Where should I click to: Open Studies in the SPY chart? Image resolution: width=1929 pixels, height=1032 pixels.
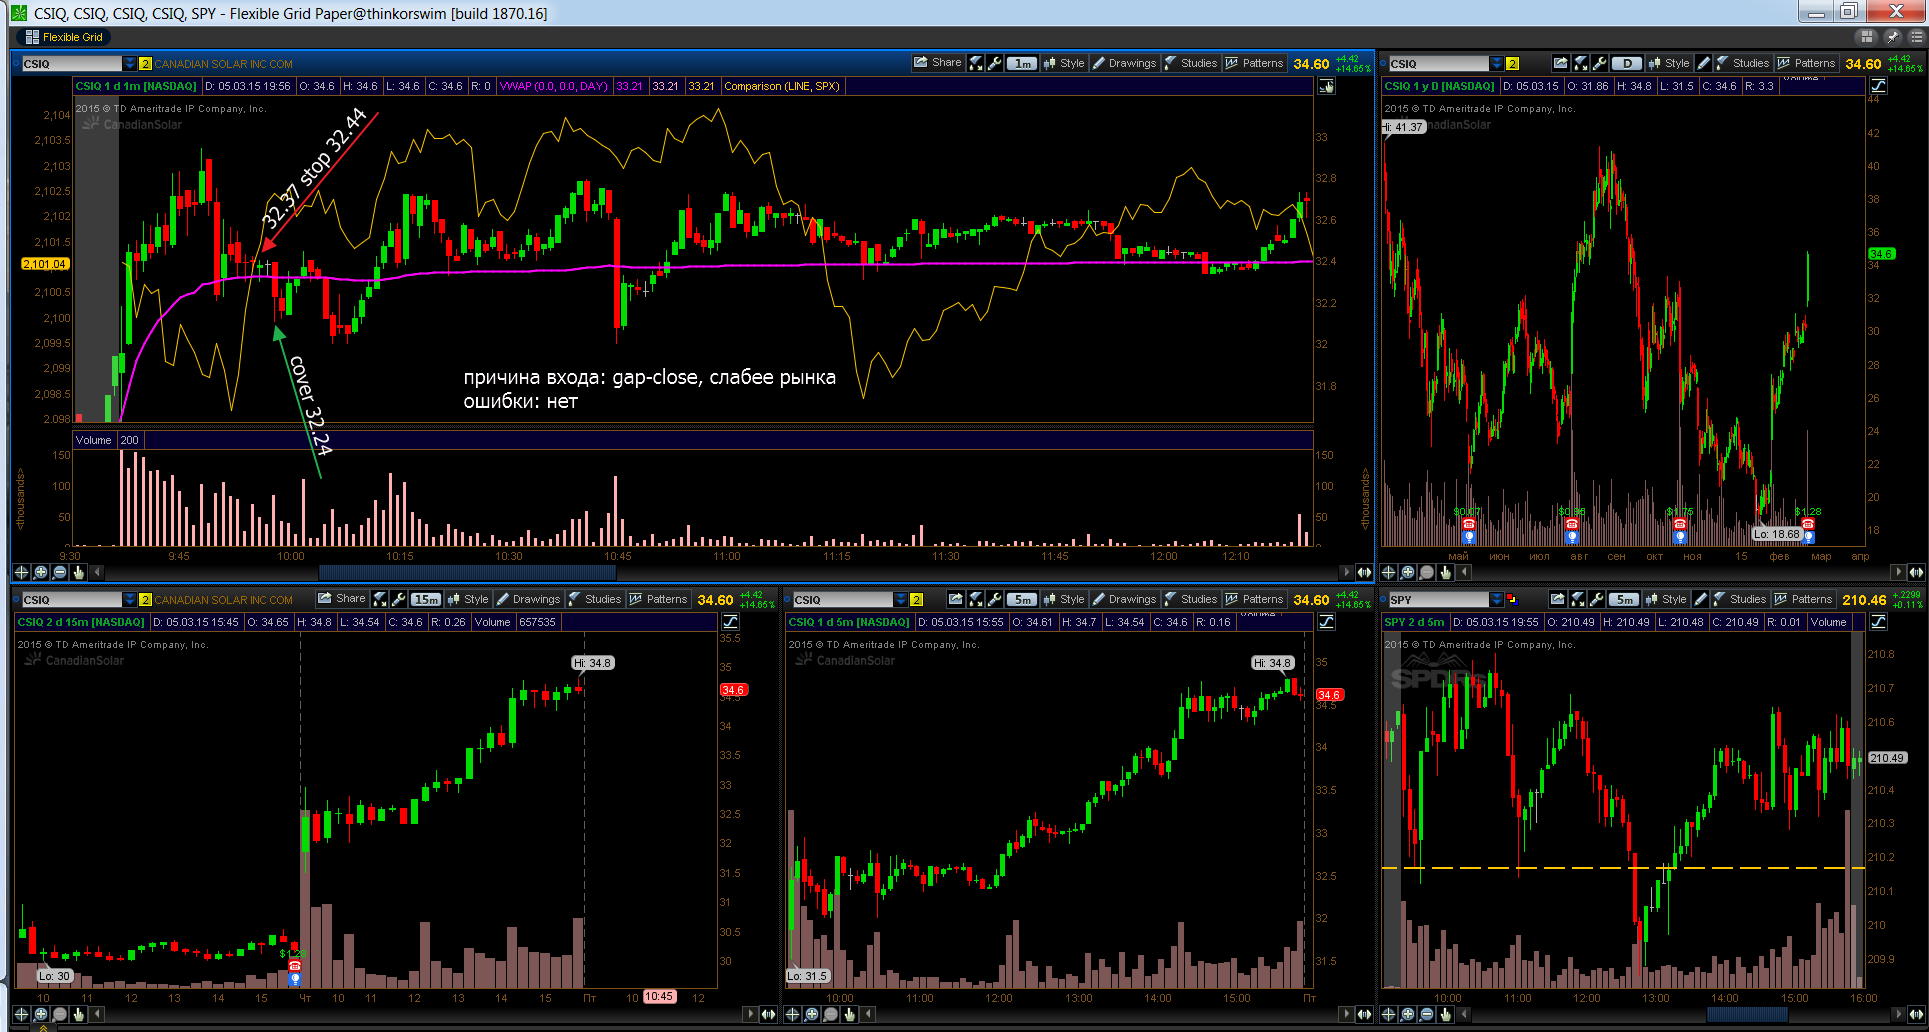click(x=1740, y=599)
